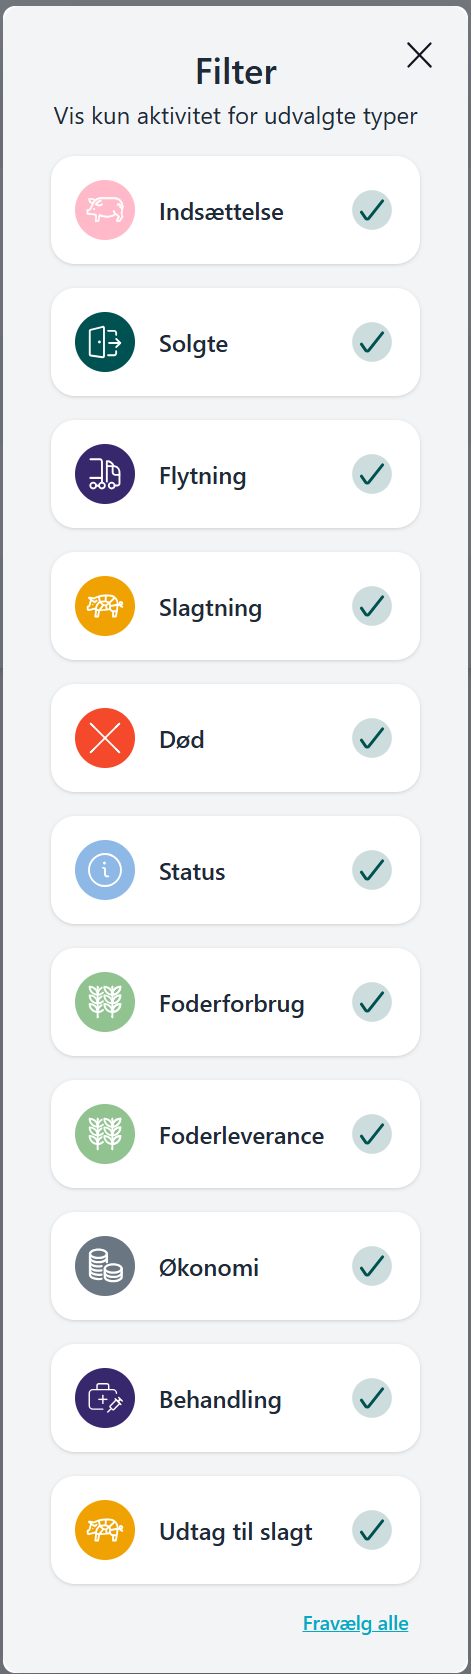Click the red Død cross icon
The width and height of the screenshot is (471, 1674).
pyautogui.click(x=105, y=738)
